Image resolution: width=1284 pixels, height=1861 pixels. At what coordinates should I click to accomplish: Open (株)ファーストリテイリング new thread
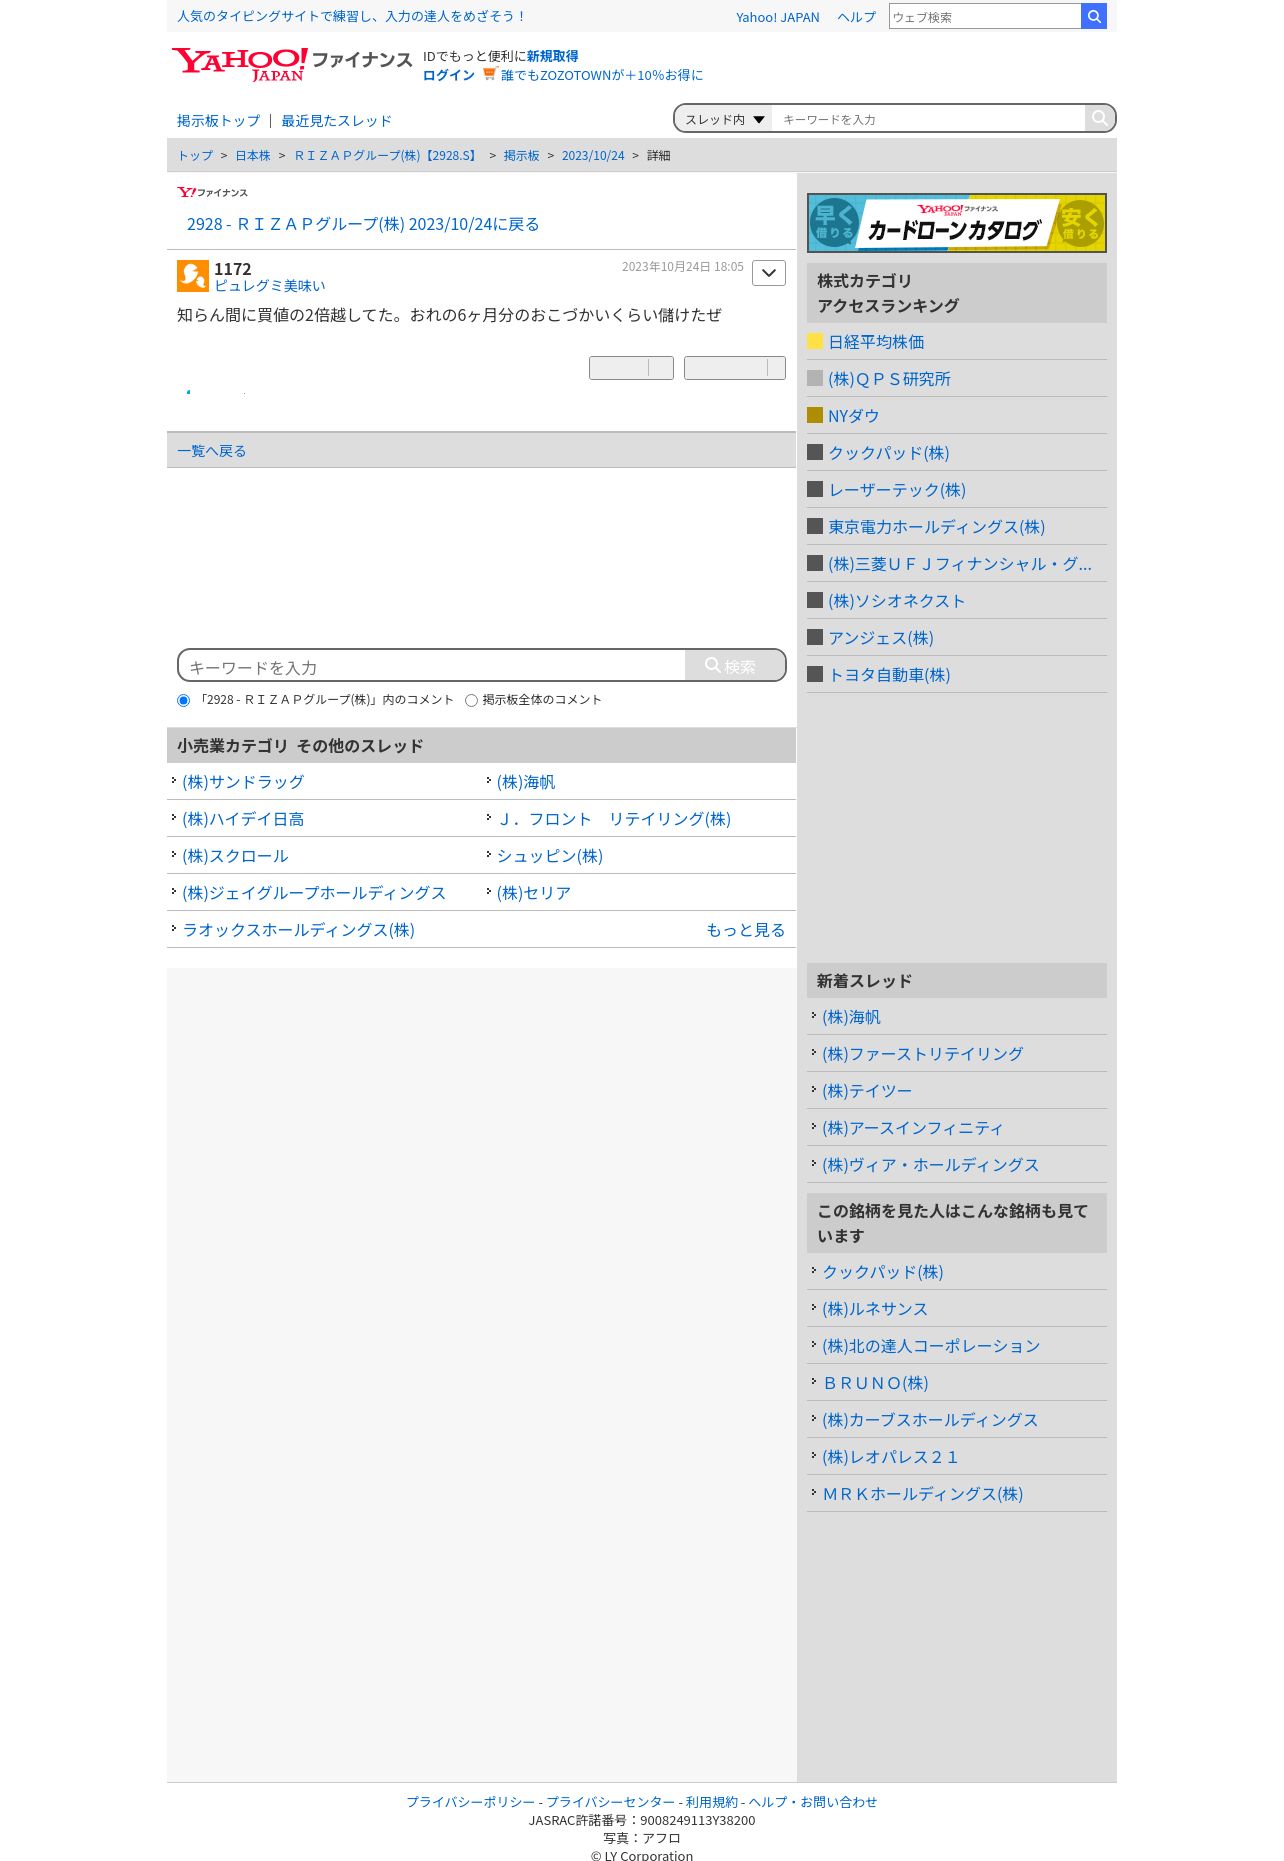[922, 1054]
